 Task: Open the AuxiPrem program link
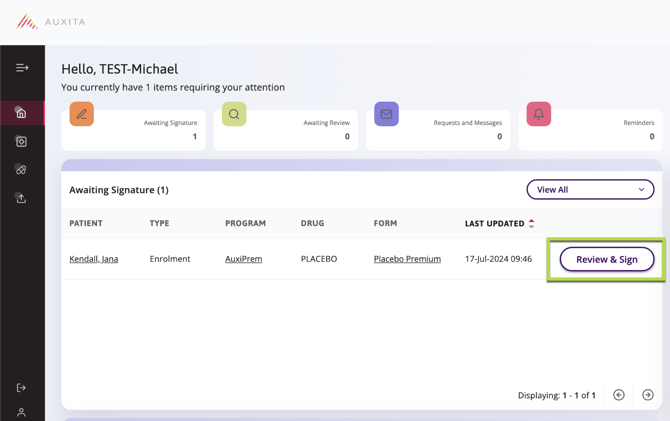[243, 259]
